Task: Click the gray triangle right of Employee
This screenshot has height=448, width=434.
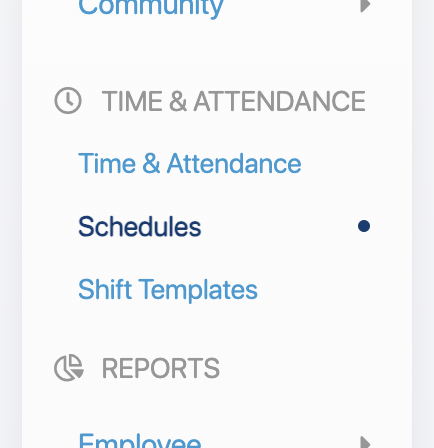Action: point(365,442)
